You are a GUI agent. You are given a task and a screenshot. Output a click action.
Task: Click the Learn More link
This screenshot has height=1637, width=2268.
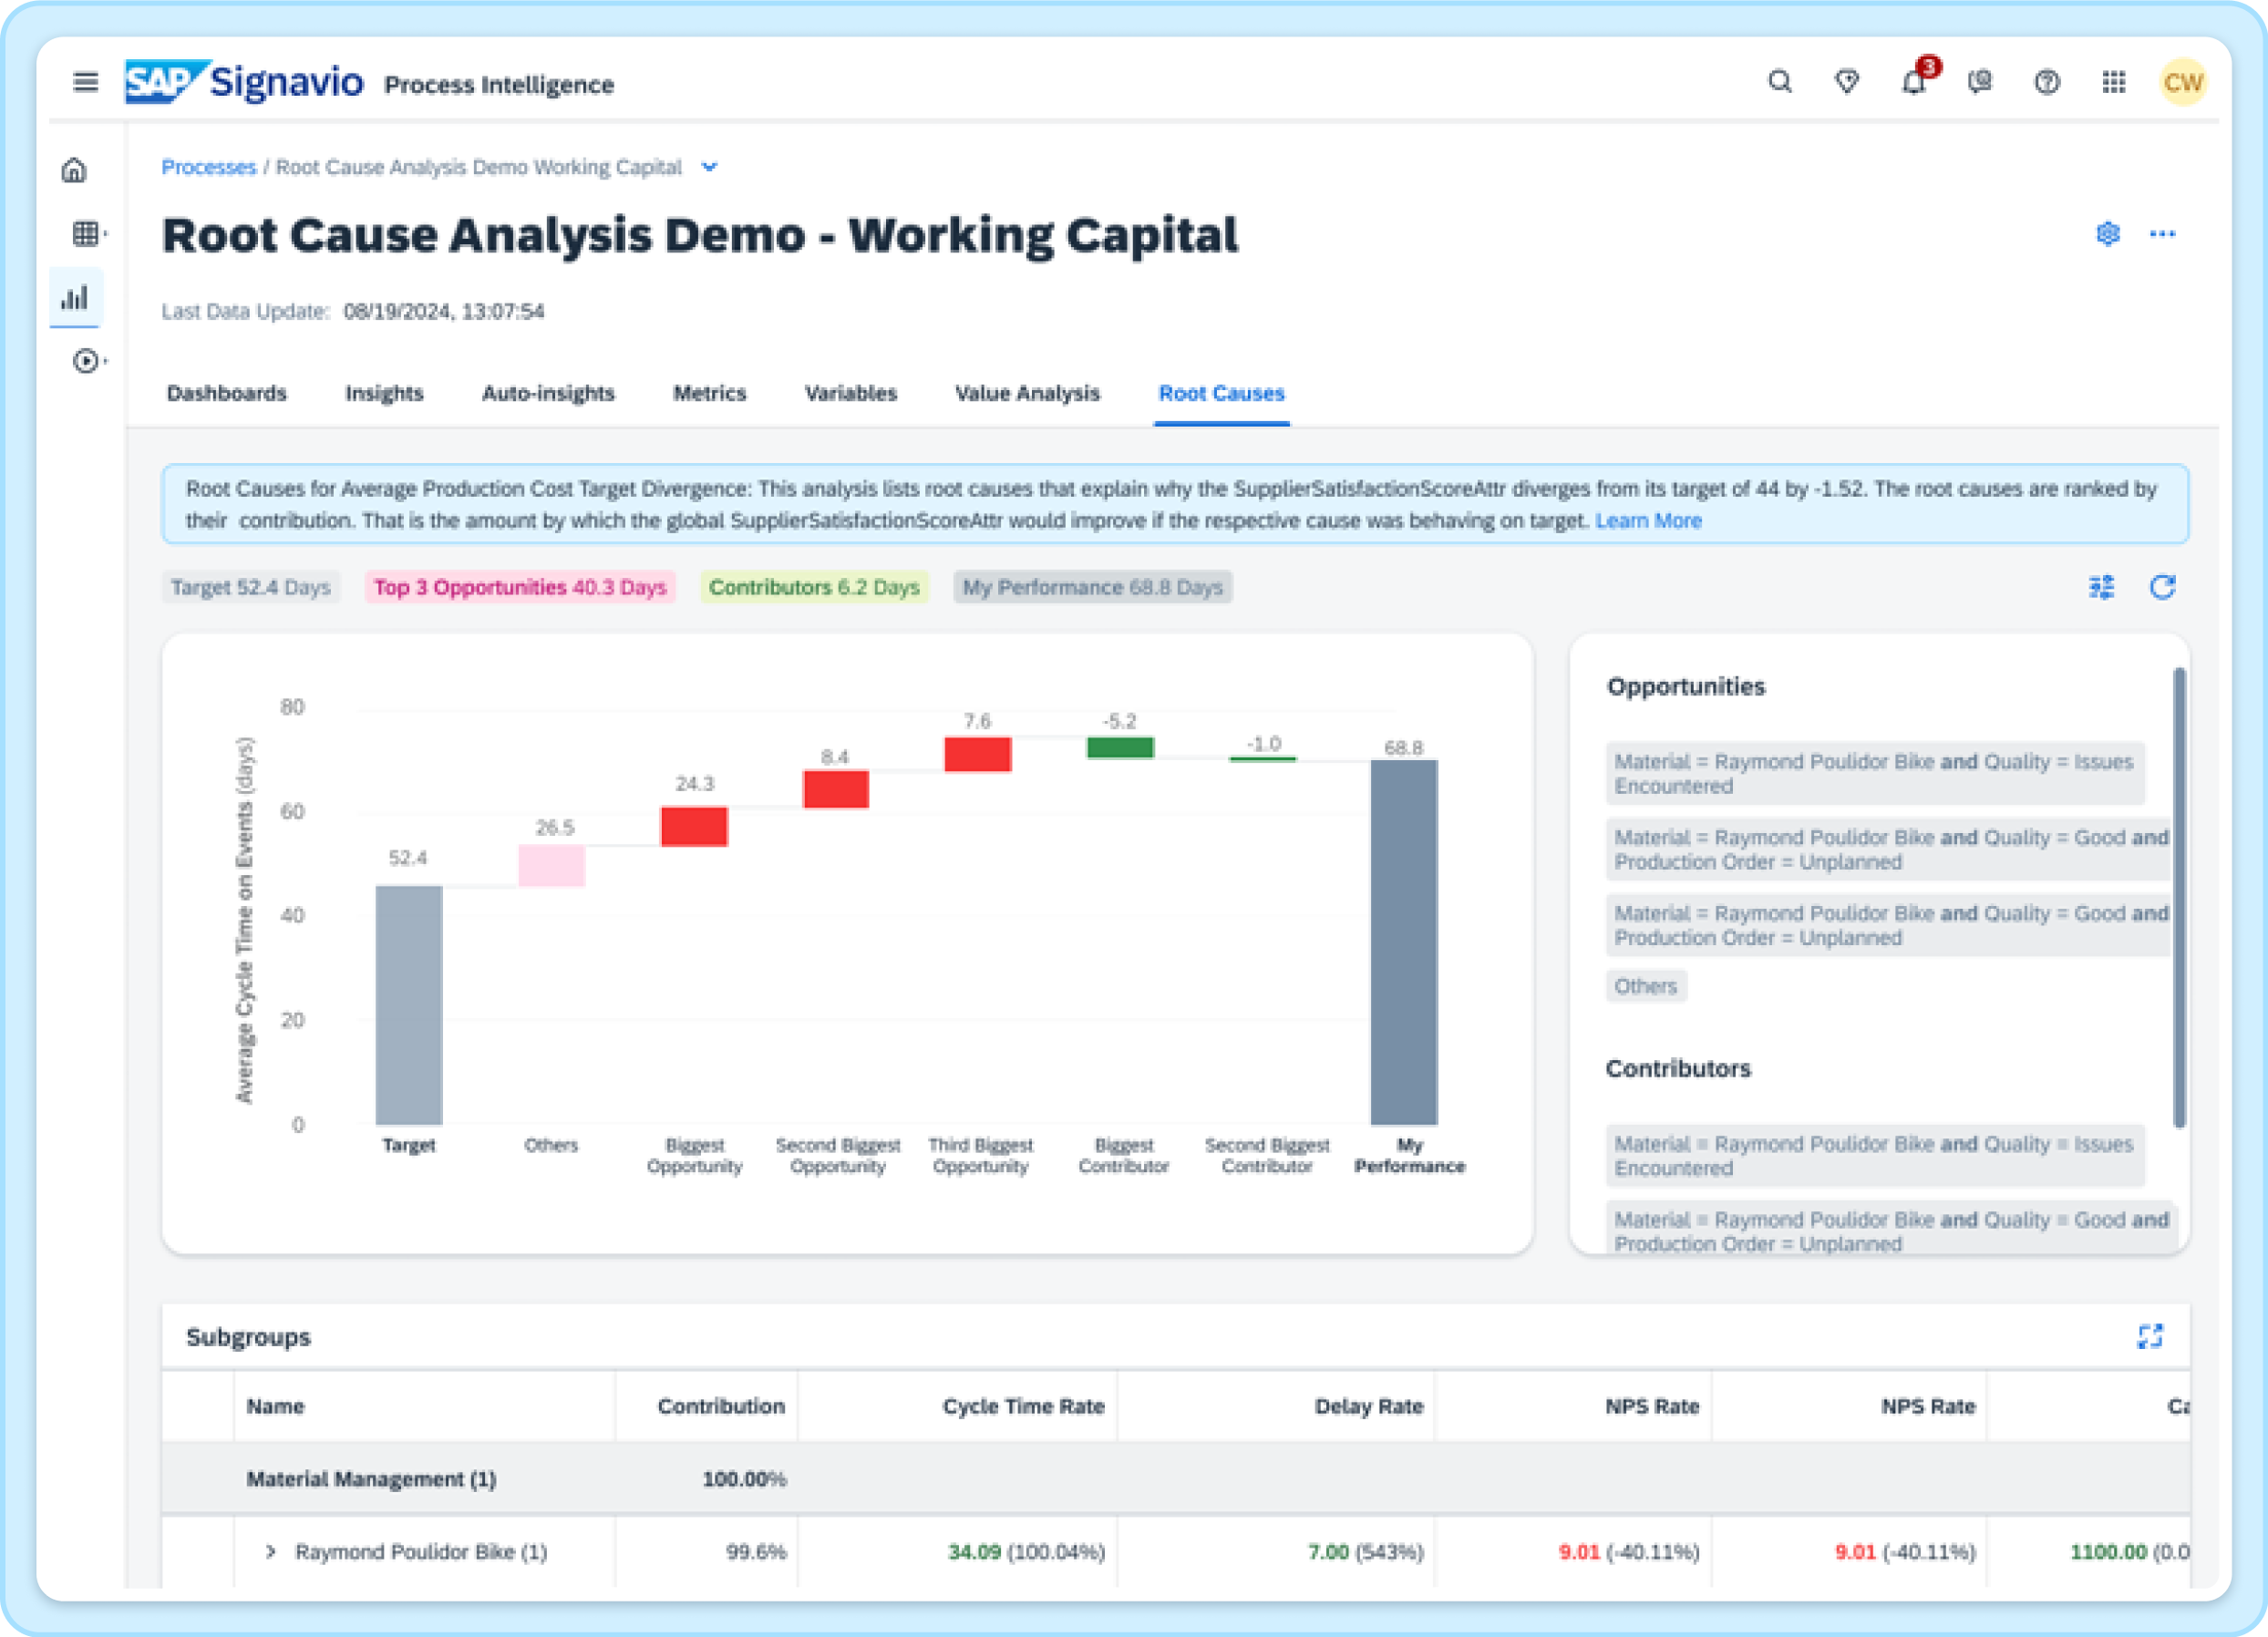pyautogui.click(x=1647, y=521)
